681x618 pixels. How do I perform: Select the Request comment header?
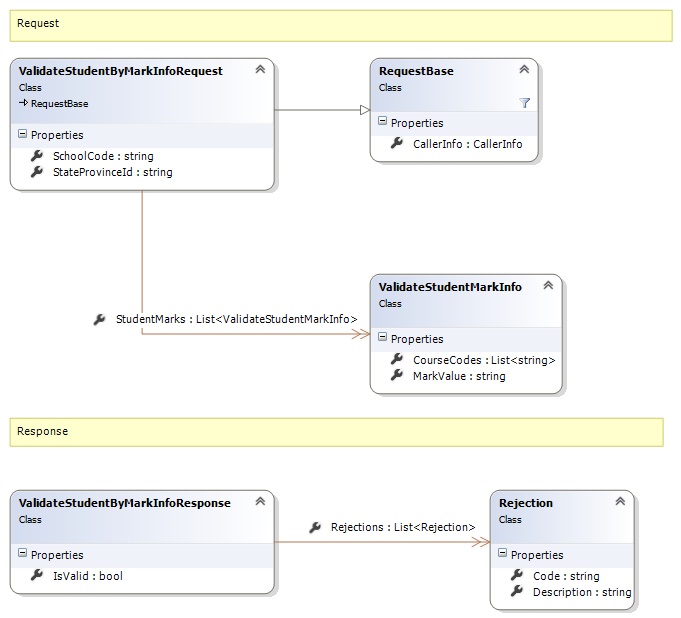click(340, 25)
